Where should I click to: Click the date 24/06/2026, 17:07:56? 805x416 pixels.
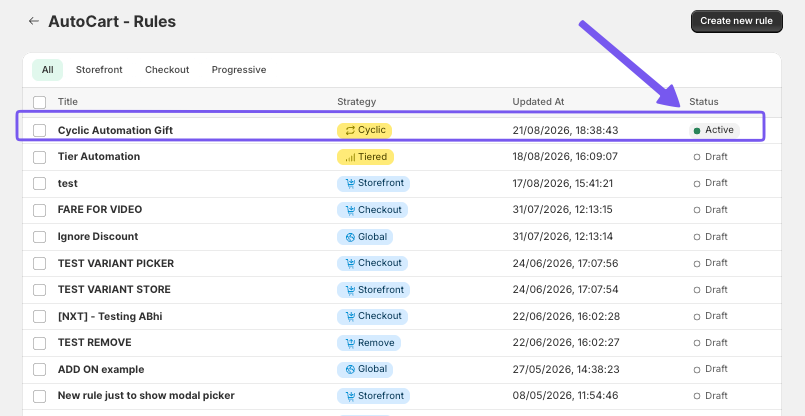tap(565, 263)
